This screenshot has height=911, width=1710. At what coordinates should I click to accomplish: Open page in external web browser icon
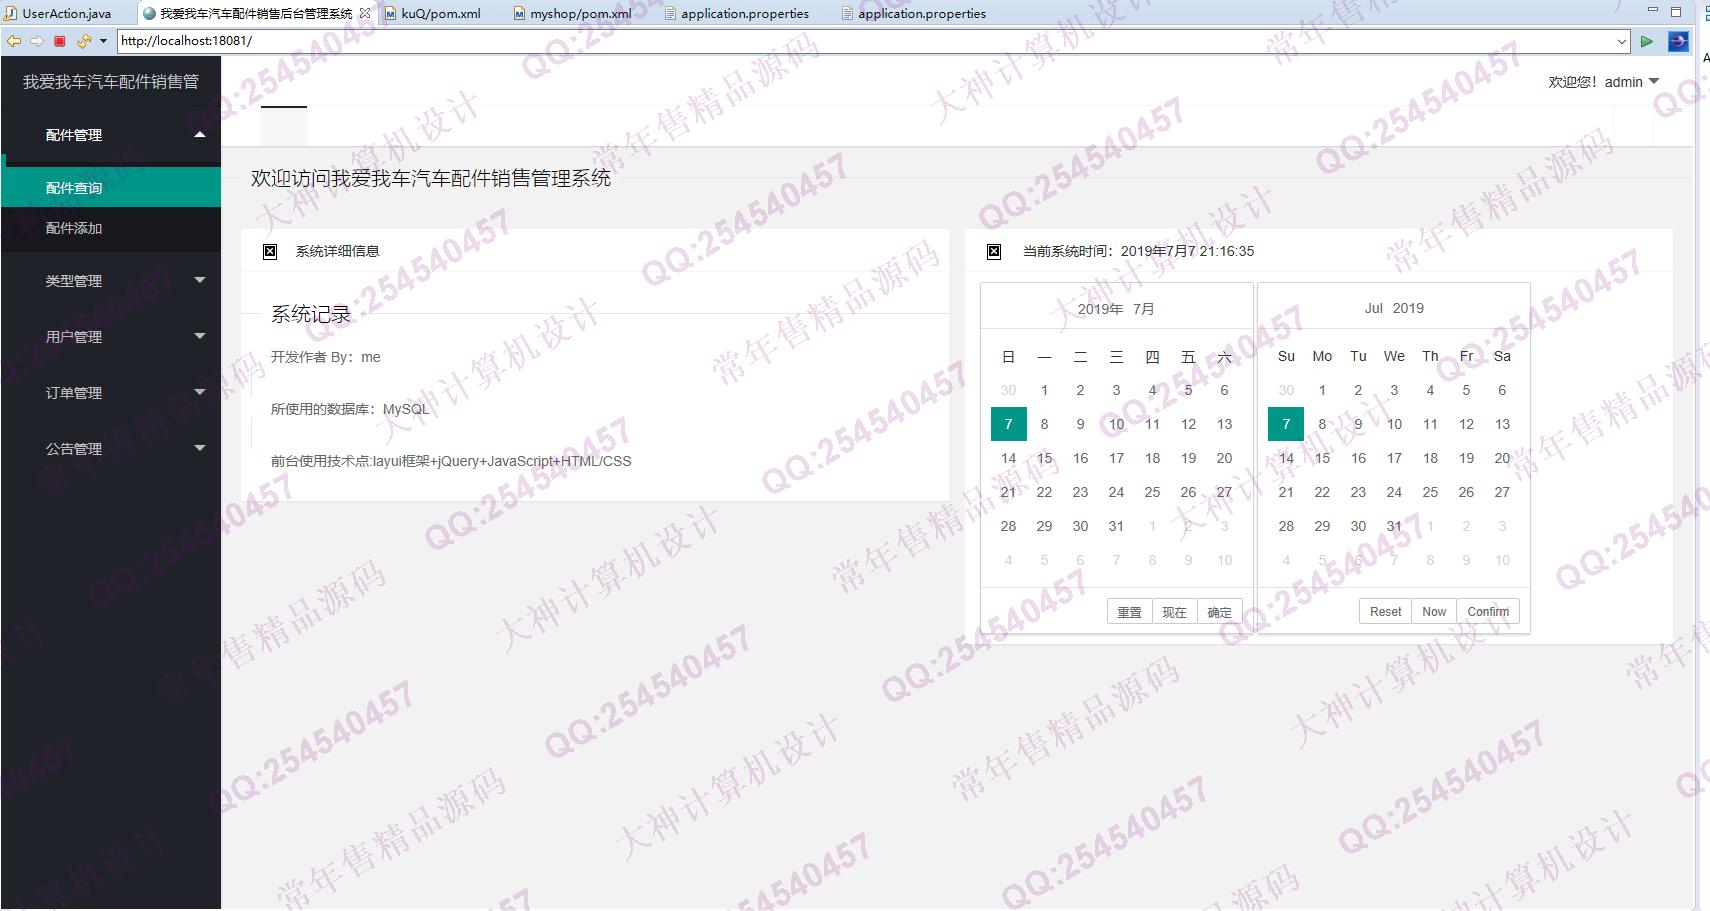click(1678, 41)
